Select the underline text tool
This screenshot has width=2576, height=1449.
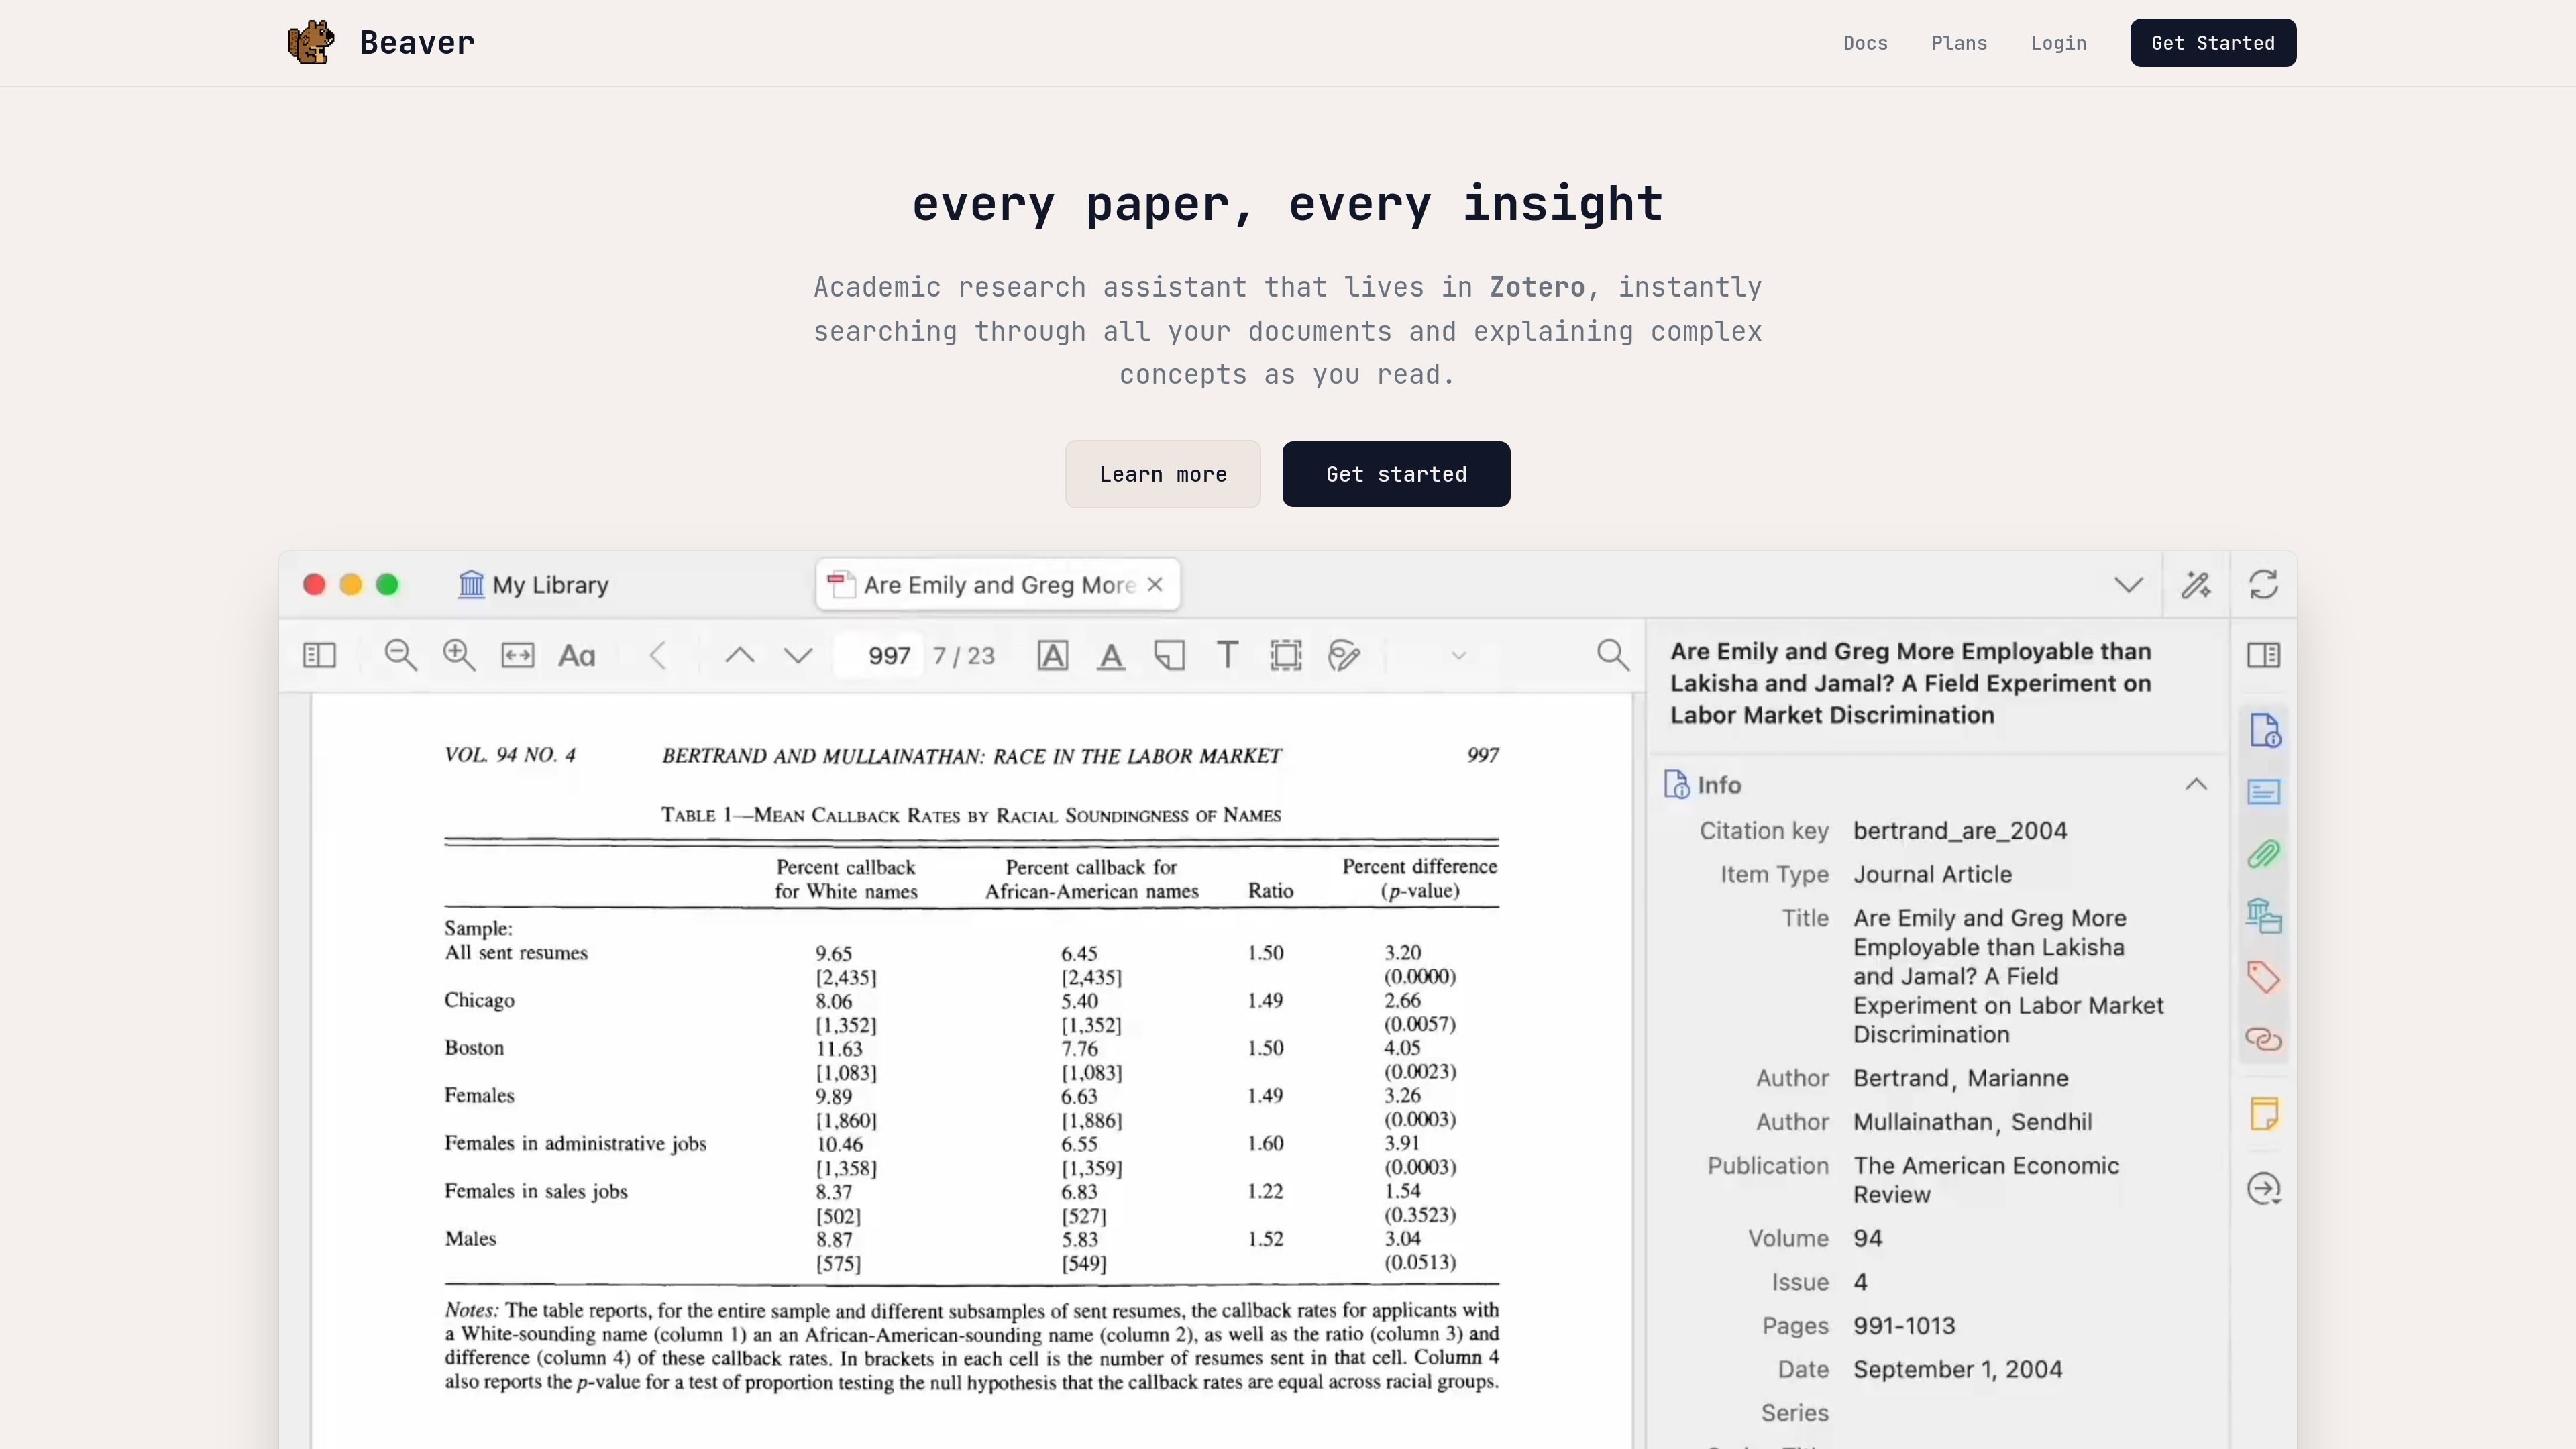[1111, 655]
